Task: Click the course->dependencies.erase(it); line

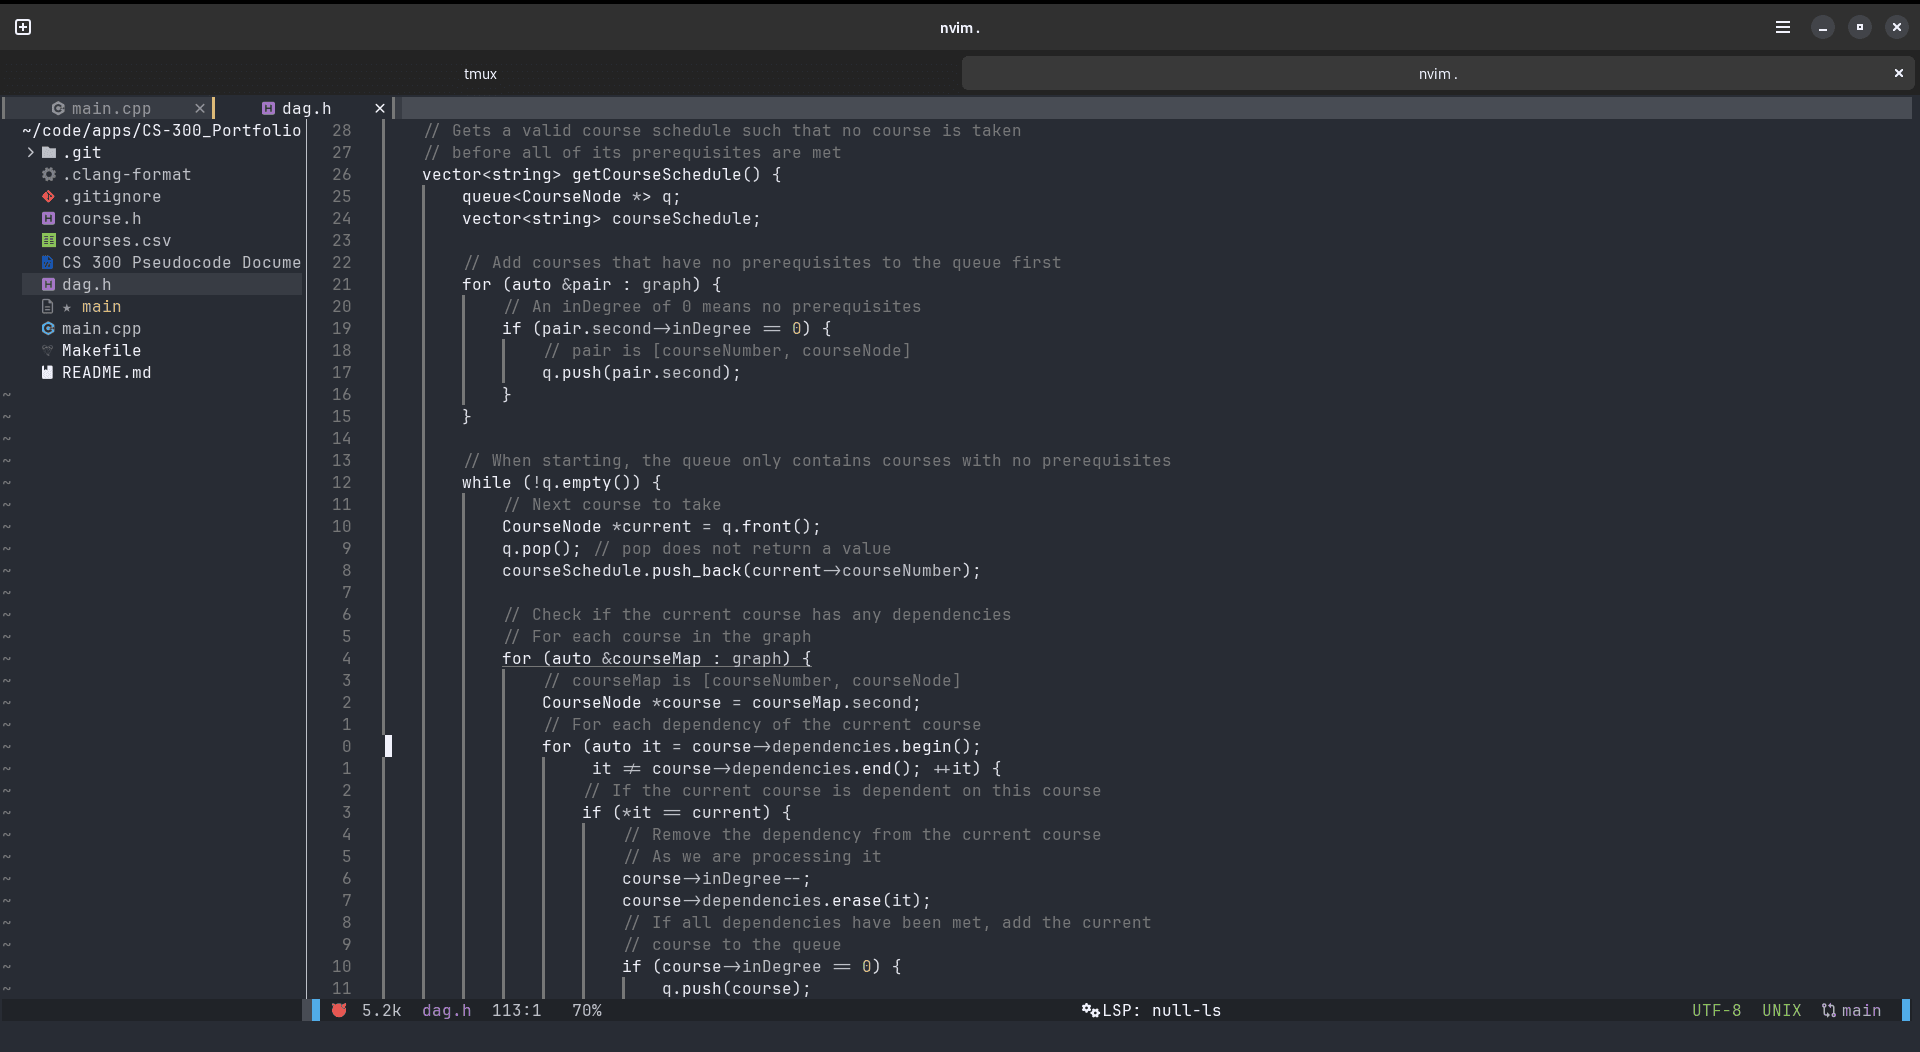Action: pyautogui.click(x=776, y=900)
